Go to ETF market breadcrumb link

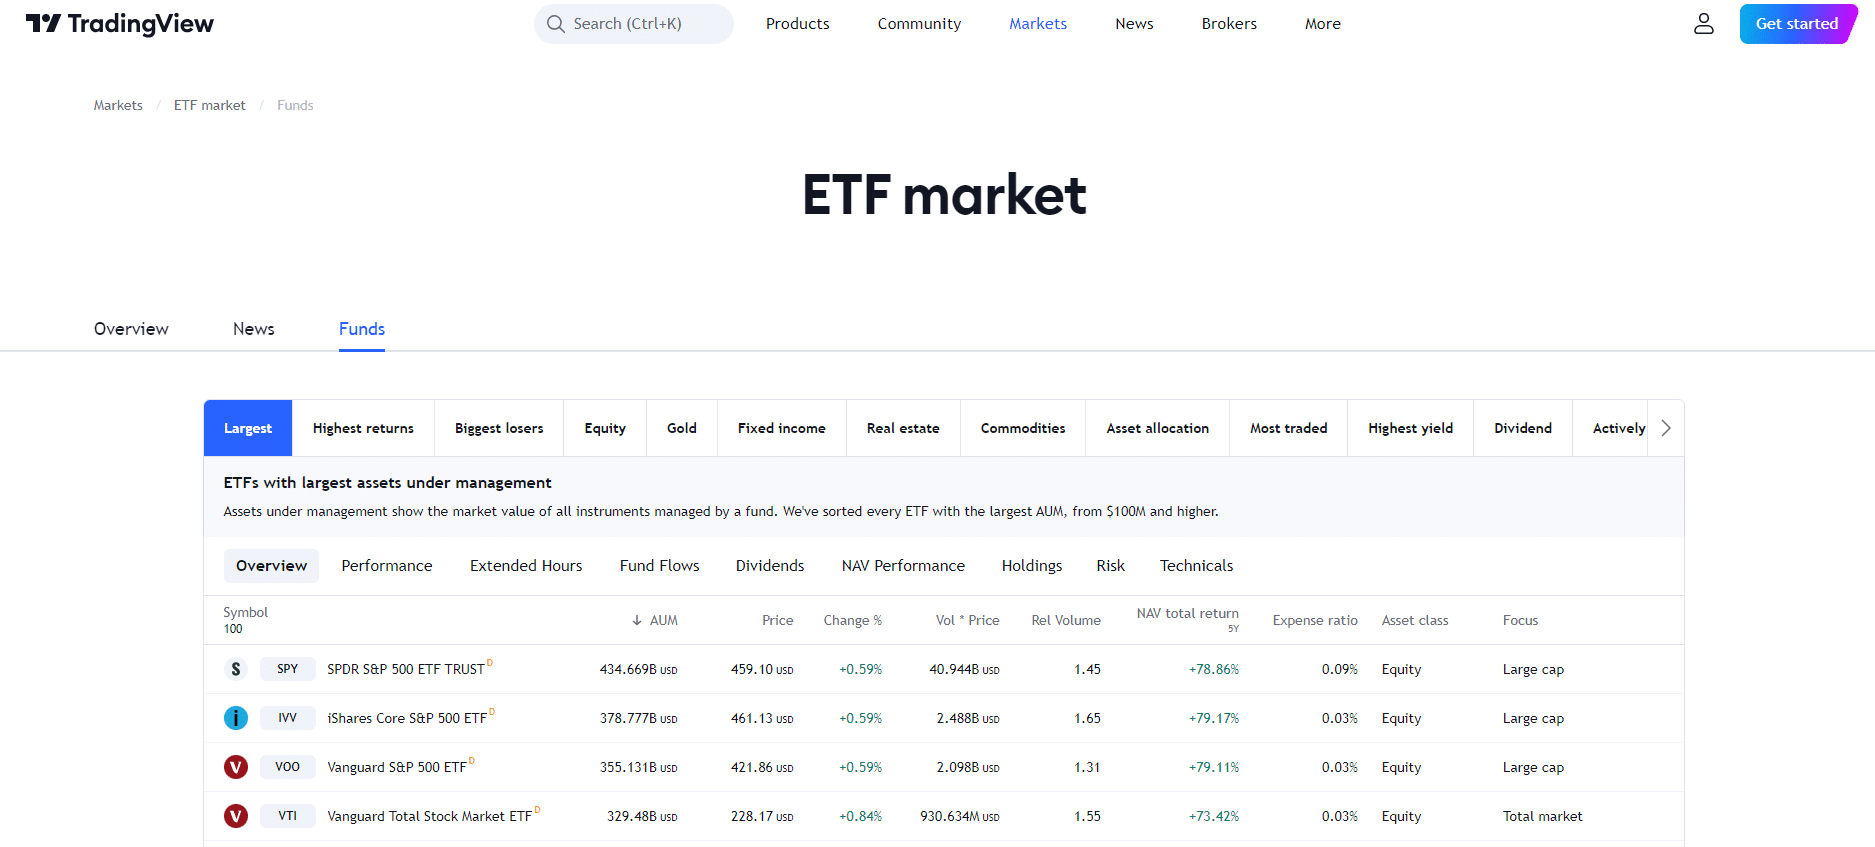209,105
